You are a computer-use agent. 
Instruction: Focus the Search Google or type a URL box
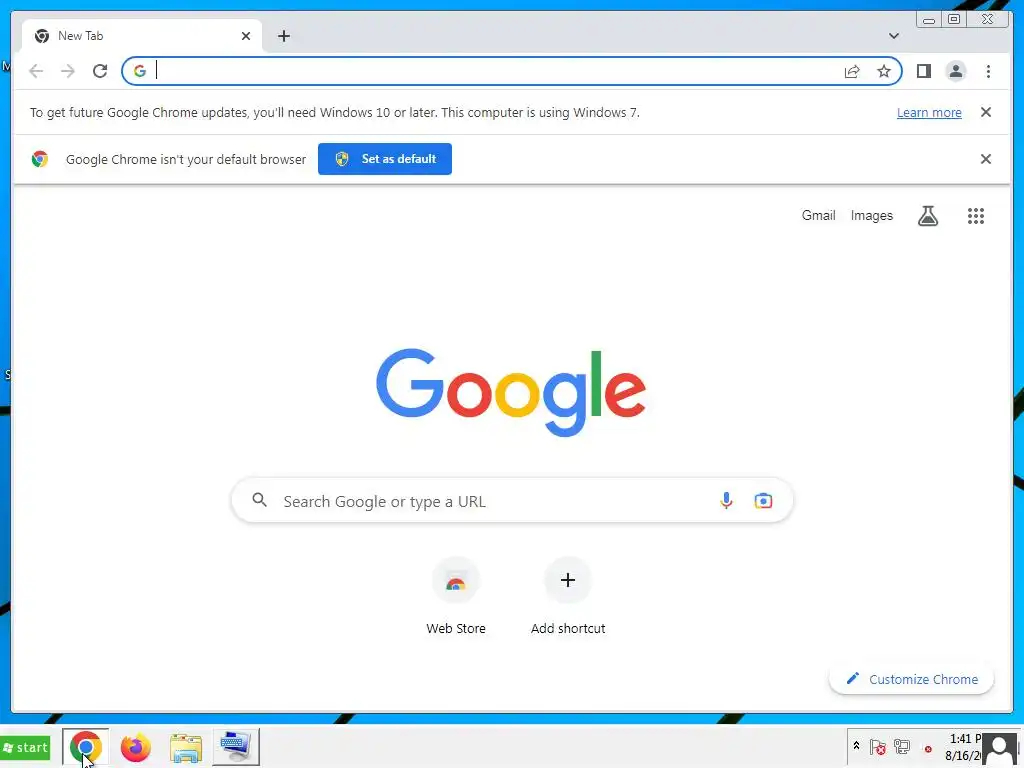[x=512, y=501]
